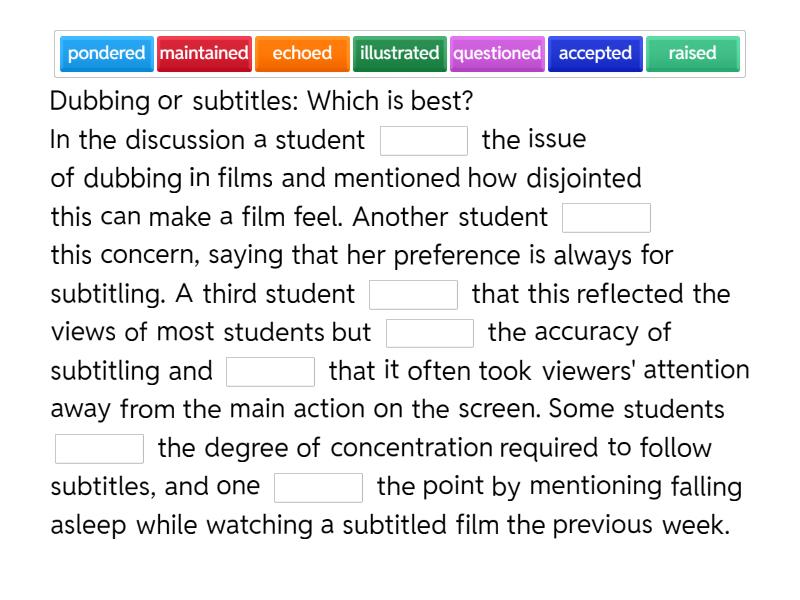Click the blank before 'the point by mentioning'

point(318,488)
